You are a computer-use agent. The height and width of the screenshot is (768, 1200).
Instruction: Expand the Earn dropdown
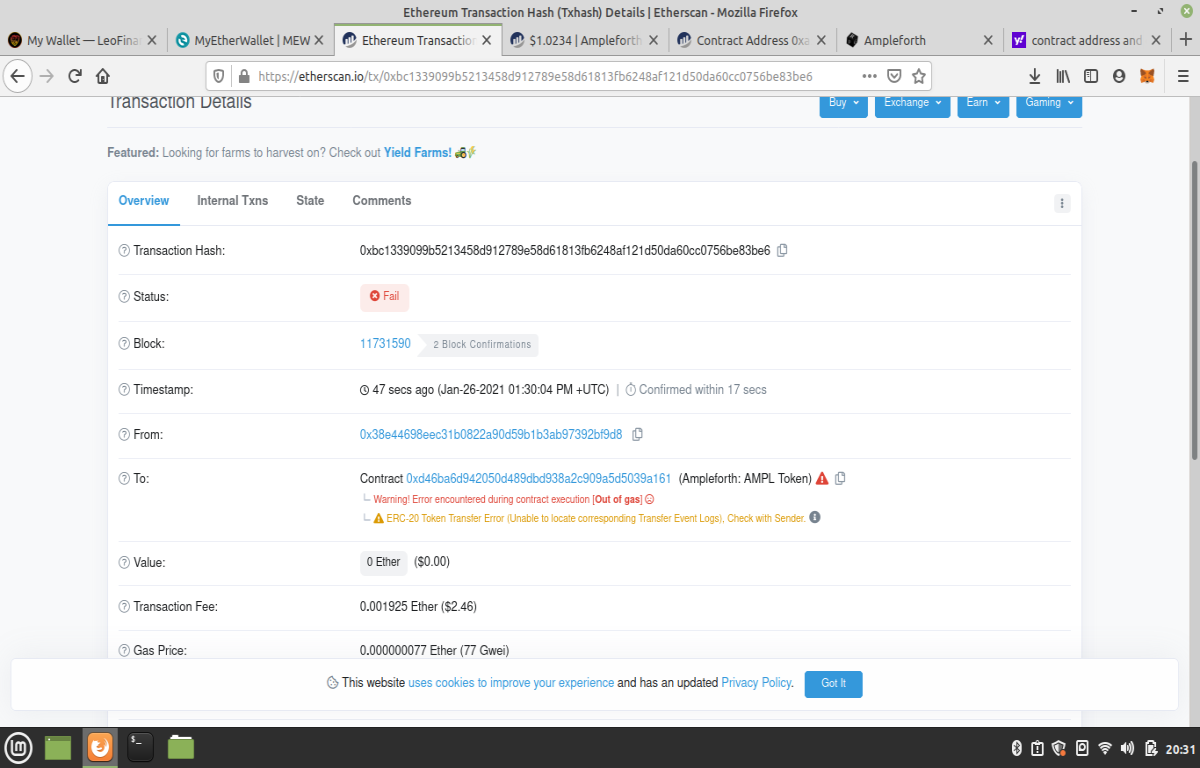983,103
